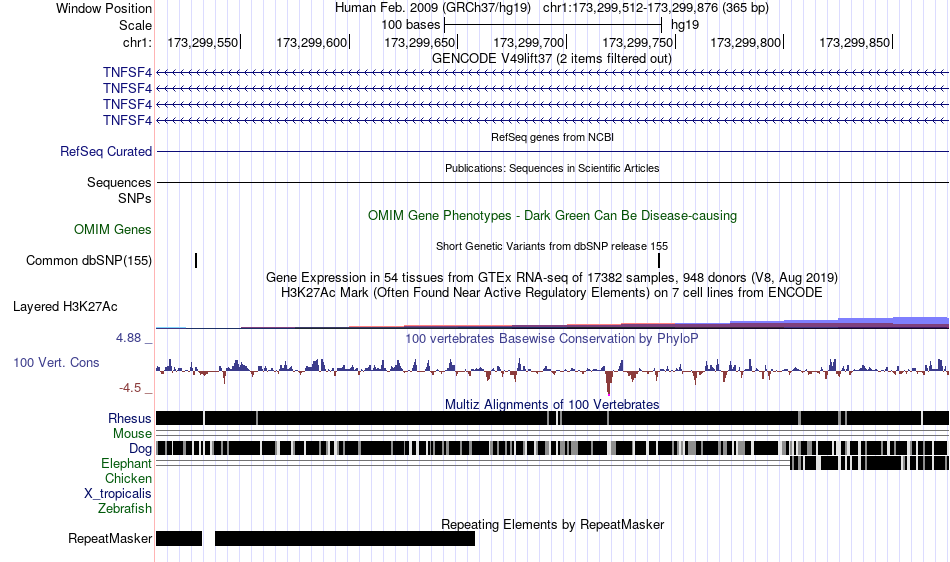Click the Rhesus alignment label

[x=130, y=418]
